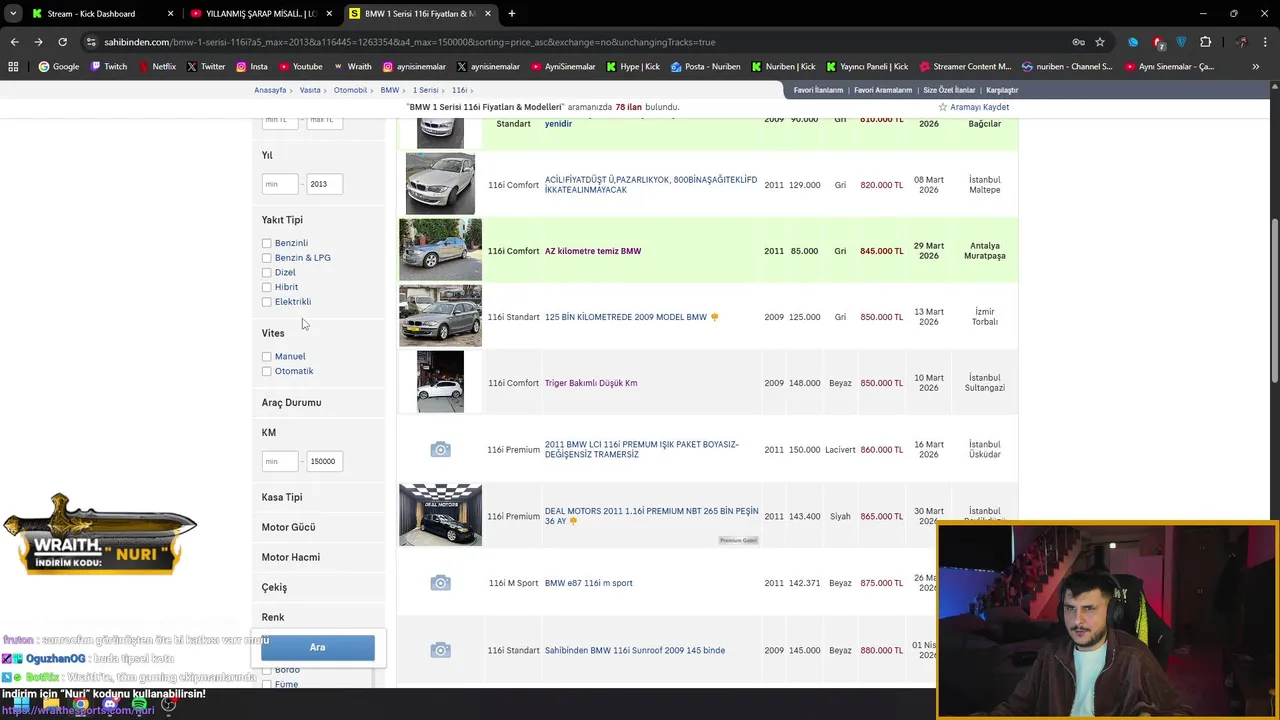Click the Yıl max field showing 2013

324,184
